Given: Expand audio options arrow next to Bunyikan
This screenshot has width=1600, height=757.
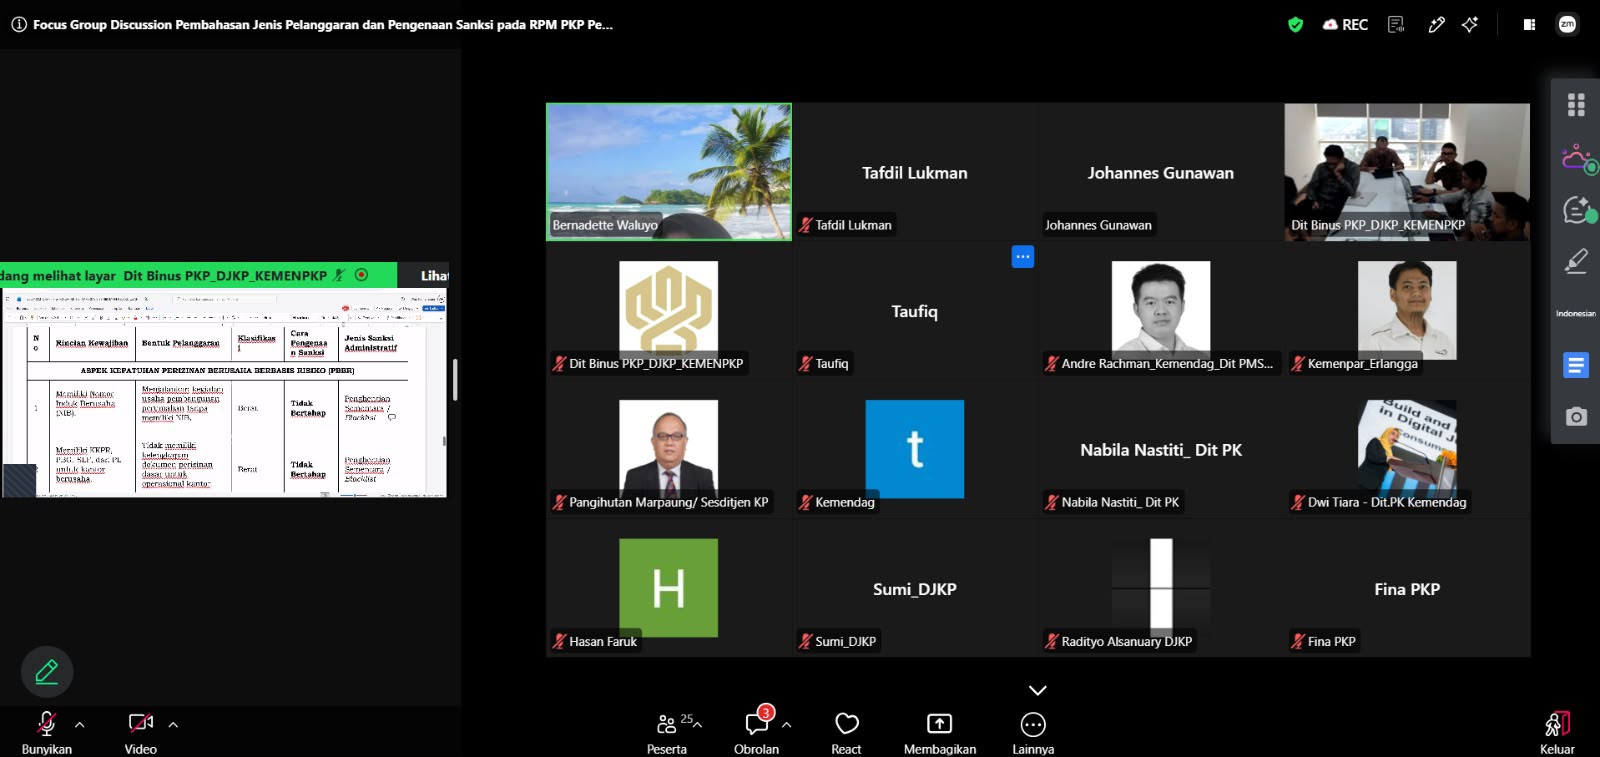Looking at the screenshot, I should click(x=80, y=725).
